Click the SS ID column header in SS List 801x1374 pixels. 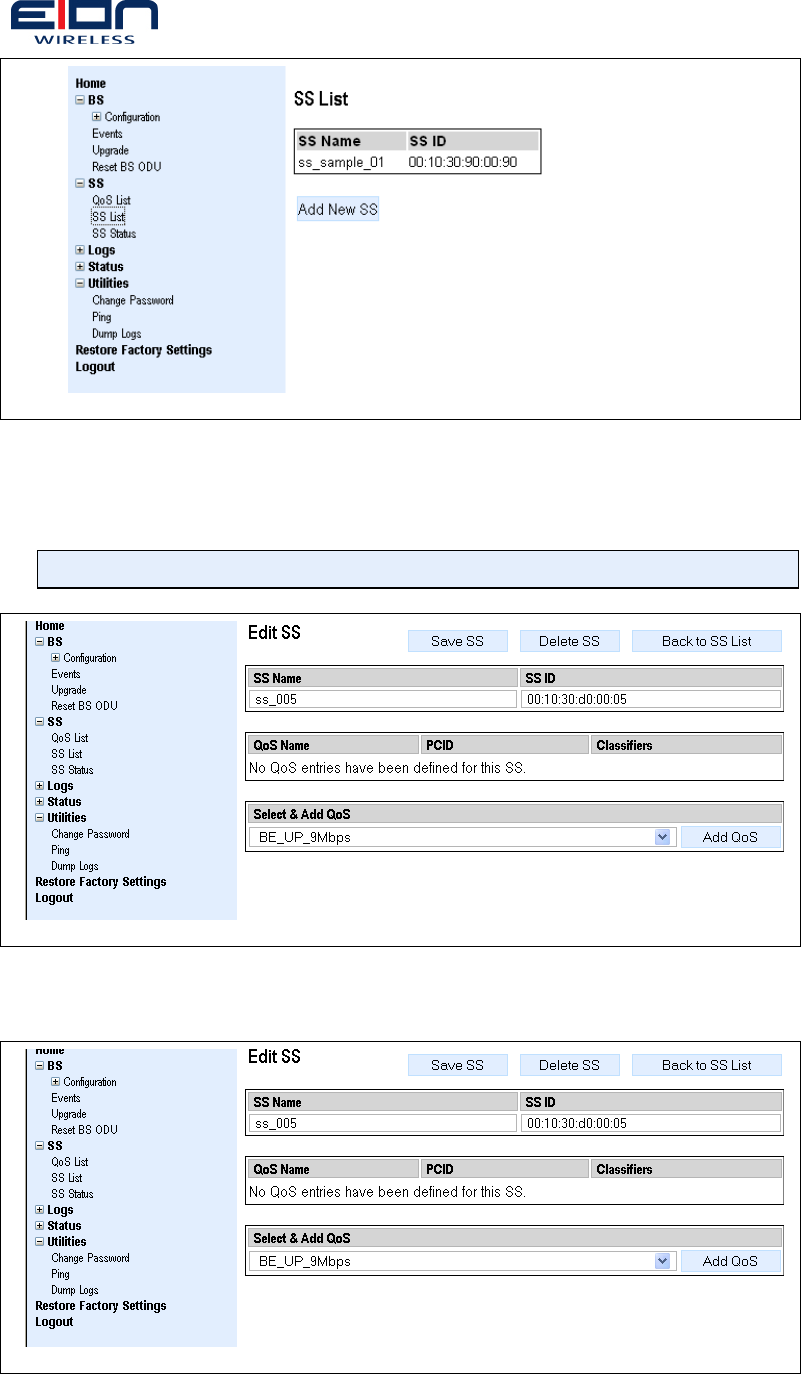(473, 141)
